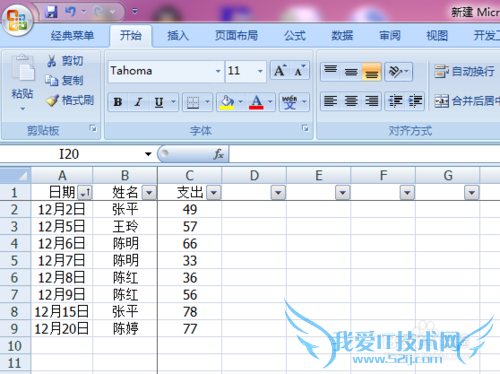
Task: Click the phonetic guide wén icon
Action: (x=289, y=102)
